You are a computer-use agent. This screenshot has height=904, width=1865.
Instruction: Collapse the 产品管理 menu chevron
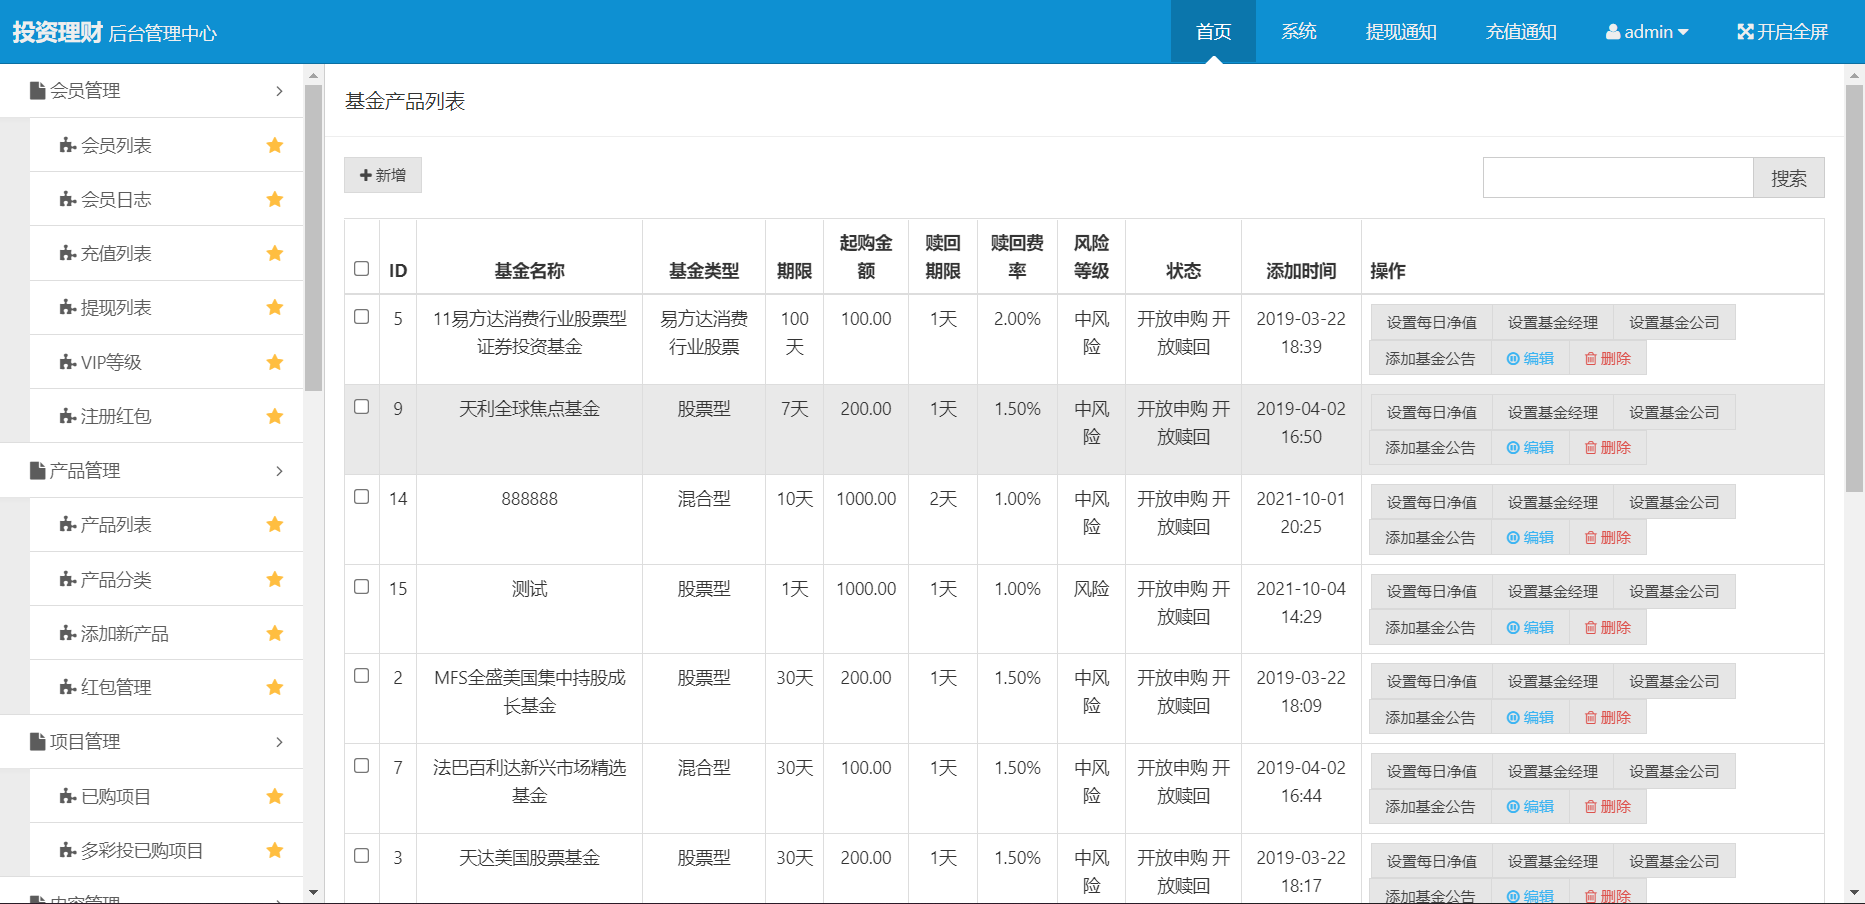tap(279, 471)
